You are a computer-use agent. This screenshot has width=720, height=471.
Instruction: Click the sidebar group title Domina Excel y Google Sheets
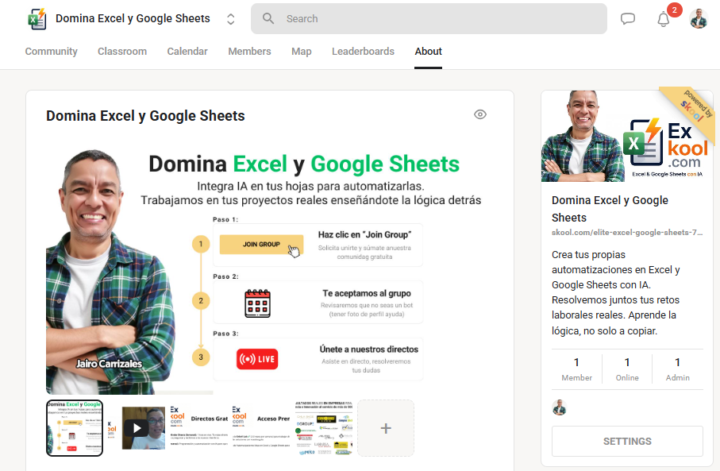coord(610,209)
